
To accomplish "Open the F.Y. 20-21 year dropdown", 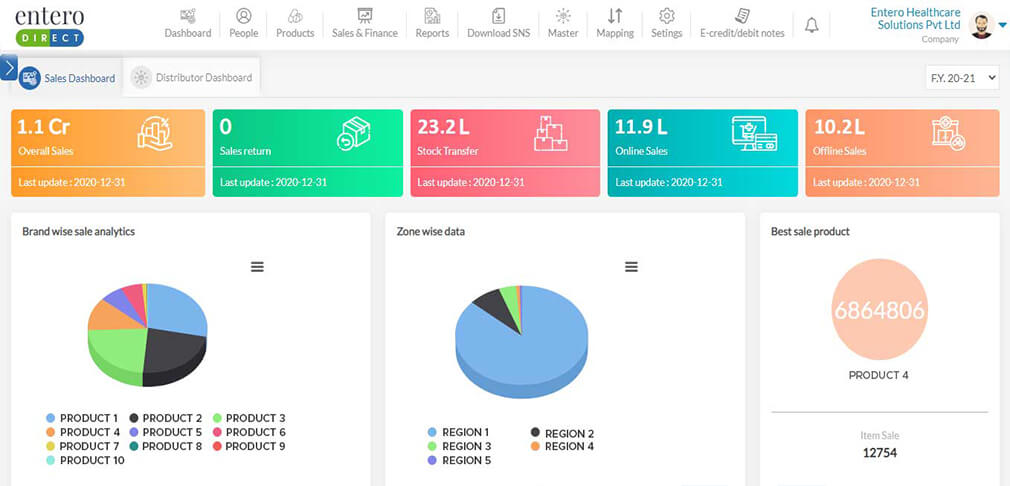I will [962, 77].
